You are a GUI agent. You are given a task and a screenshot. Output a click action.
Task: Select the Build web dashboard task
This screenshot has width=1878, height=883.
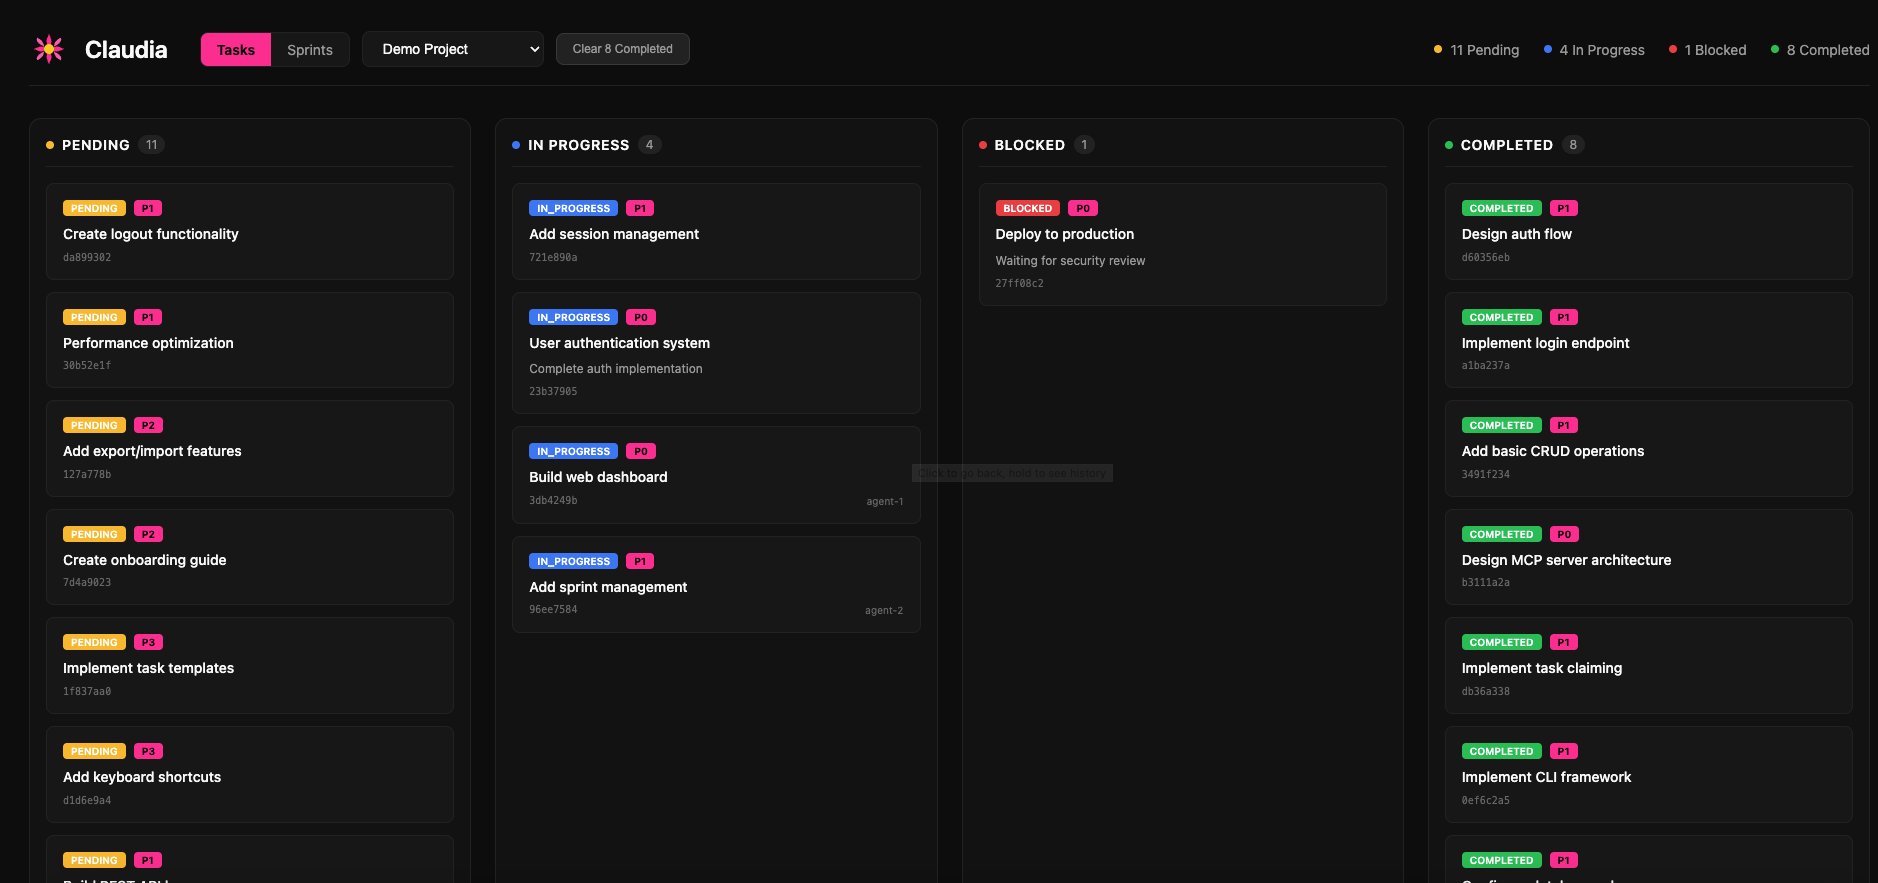click(x=716, y=476)
